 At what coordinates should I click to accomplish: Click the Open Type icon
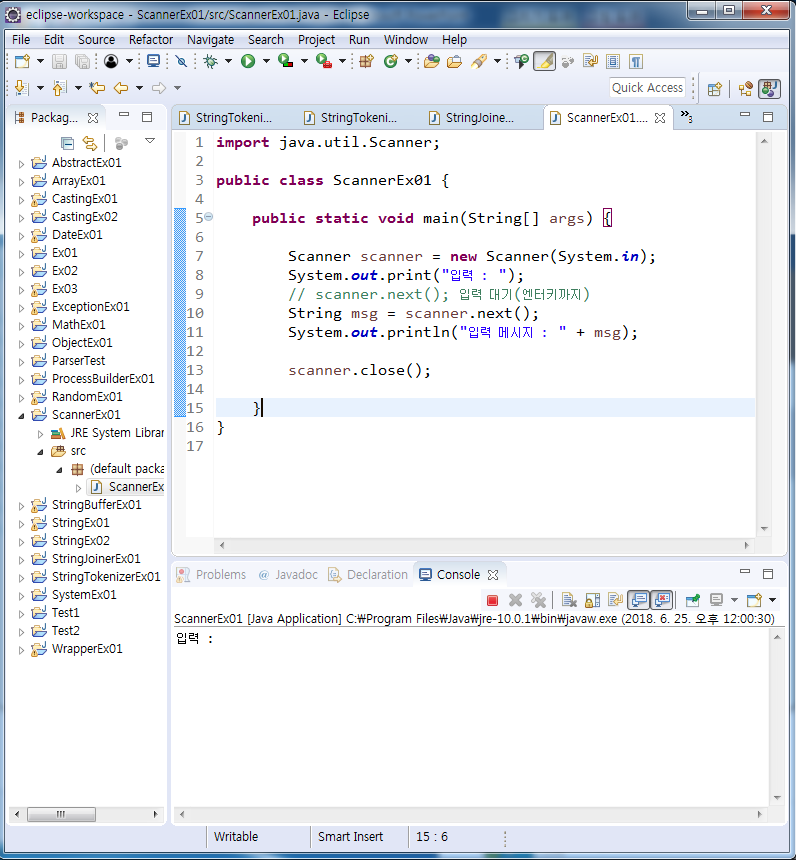(432, 61)
